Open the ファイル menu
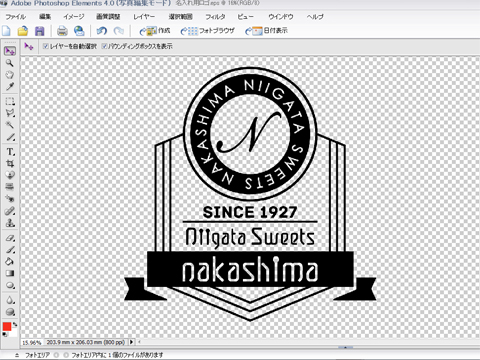The width and height of the screenshot is (480, 360). pos(16,17)
